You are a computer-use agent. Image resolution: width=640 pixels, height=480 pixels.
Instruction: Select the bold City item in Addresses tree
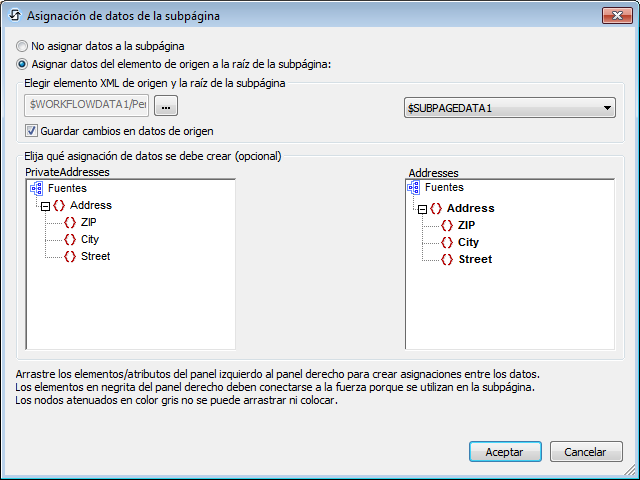pyautogui.click(x=468, y=242)
